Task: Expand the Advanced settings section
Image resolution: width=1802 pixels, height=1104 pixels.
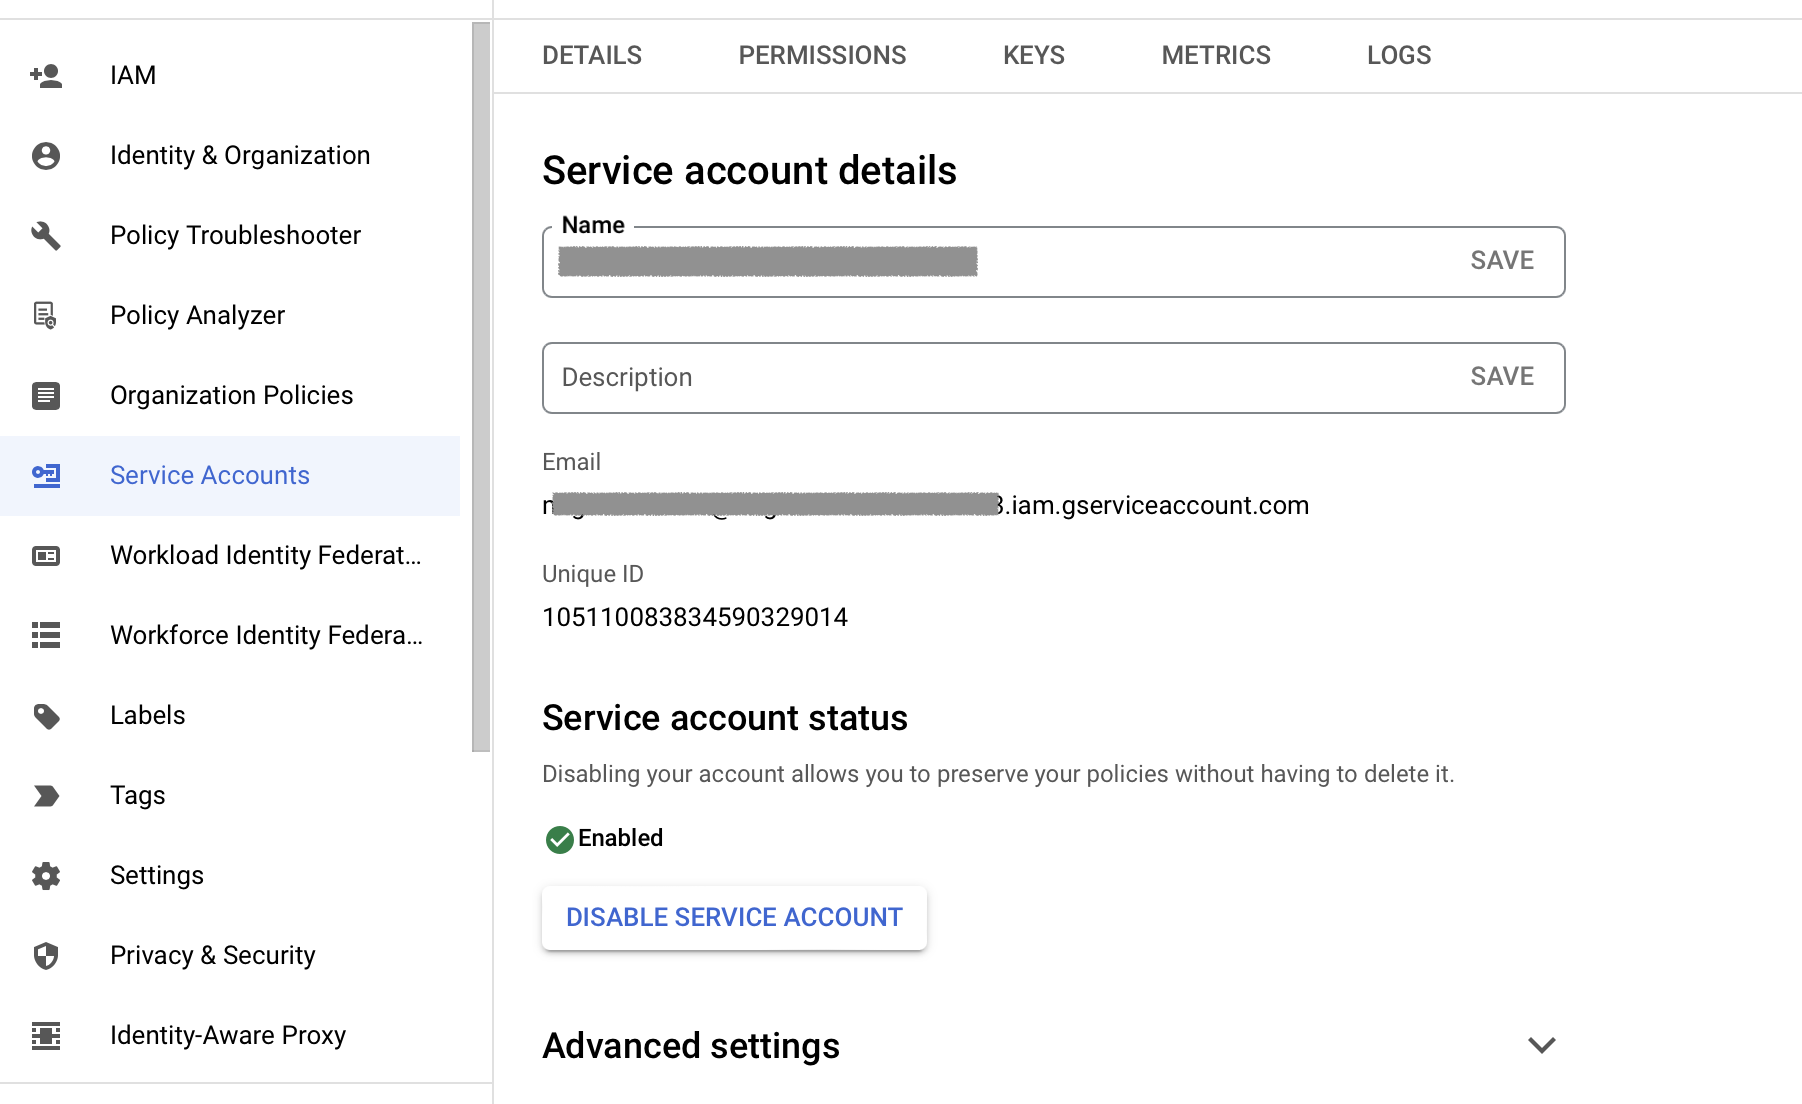Action: click(x=1540, y=1045)
